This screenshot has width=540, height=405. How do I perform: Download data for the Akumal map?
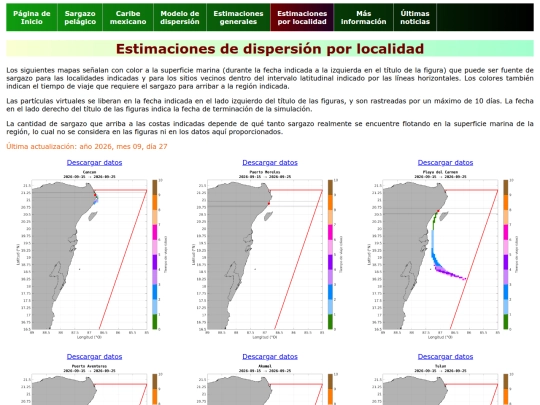270,357
